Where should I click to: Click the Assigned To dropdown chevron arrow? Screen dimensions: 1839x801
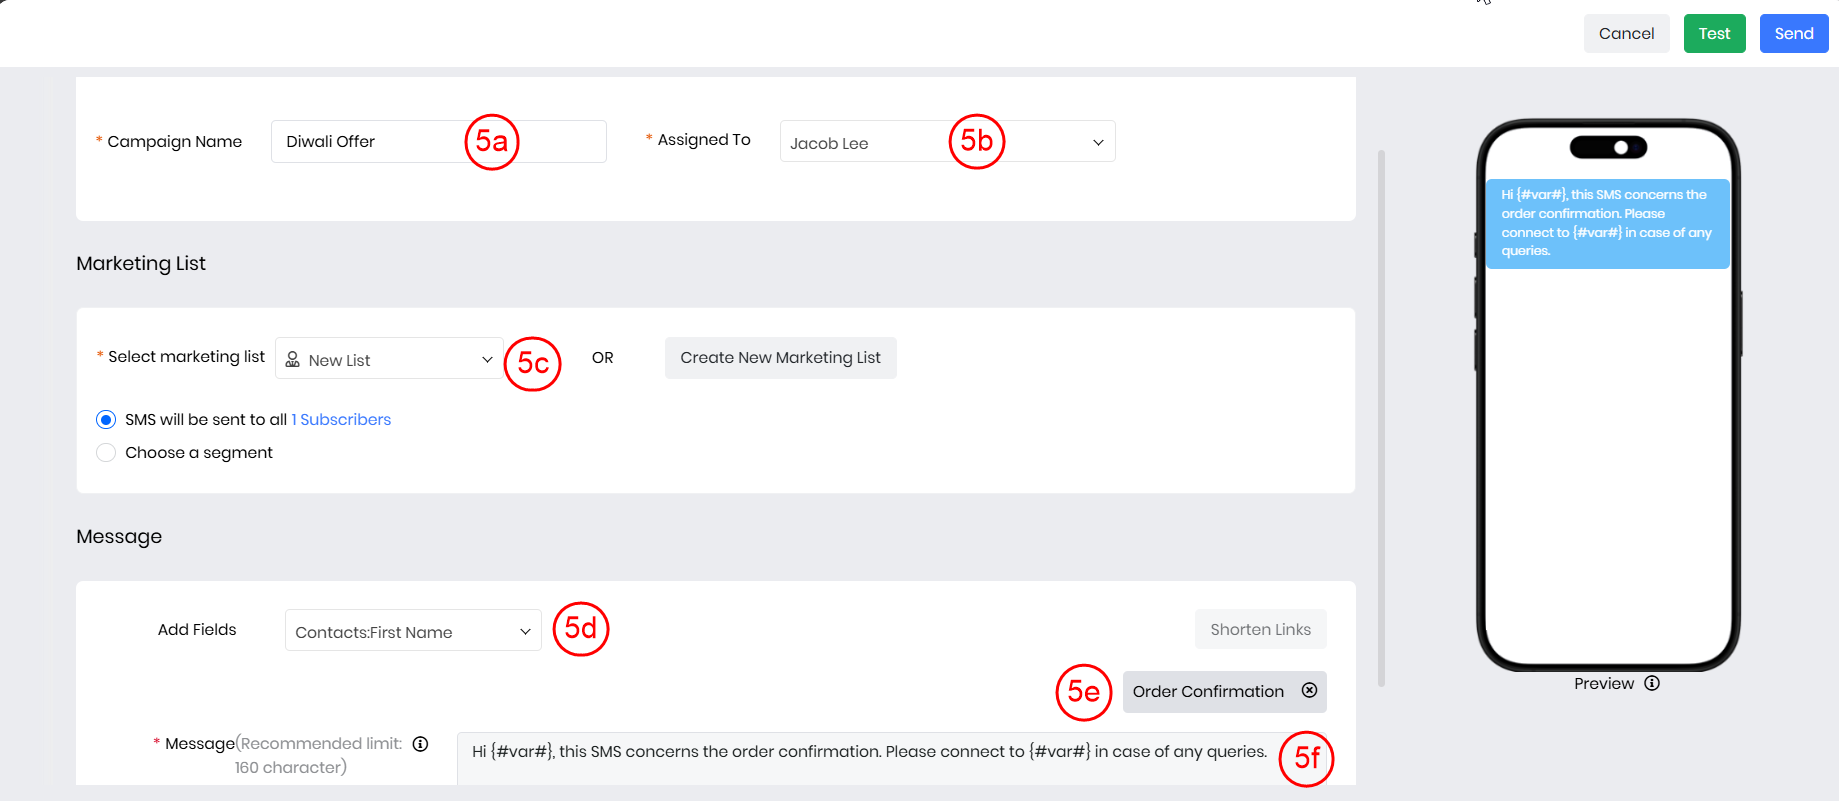click(1097, 142)
